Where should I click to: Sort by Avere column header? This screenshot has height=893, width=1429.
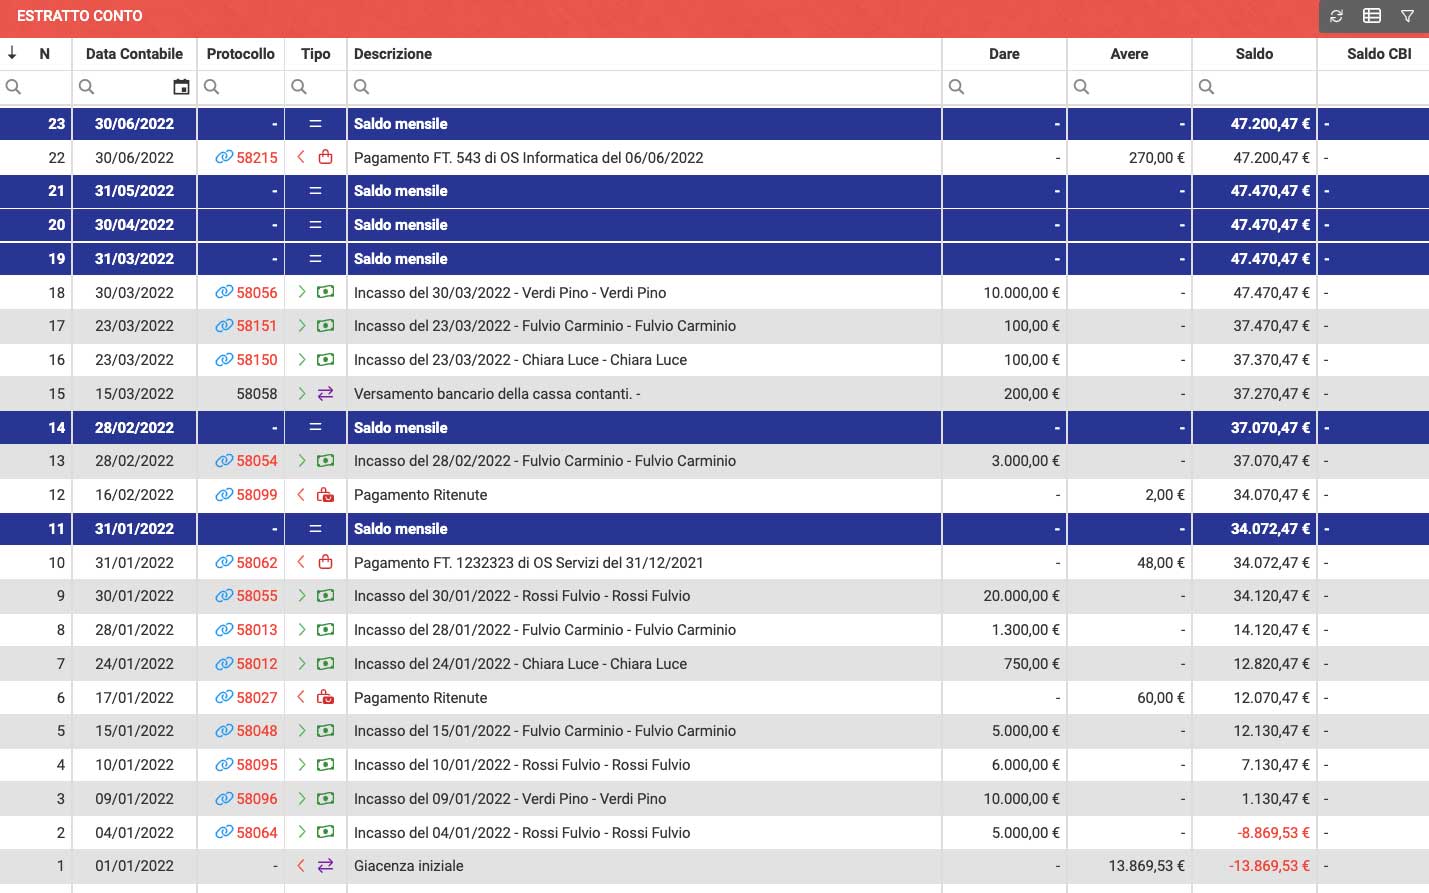coord(1129,54)
